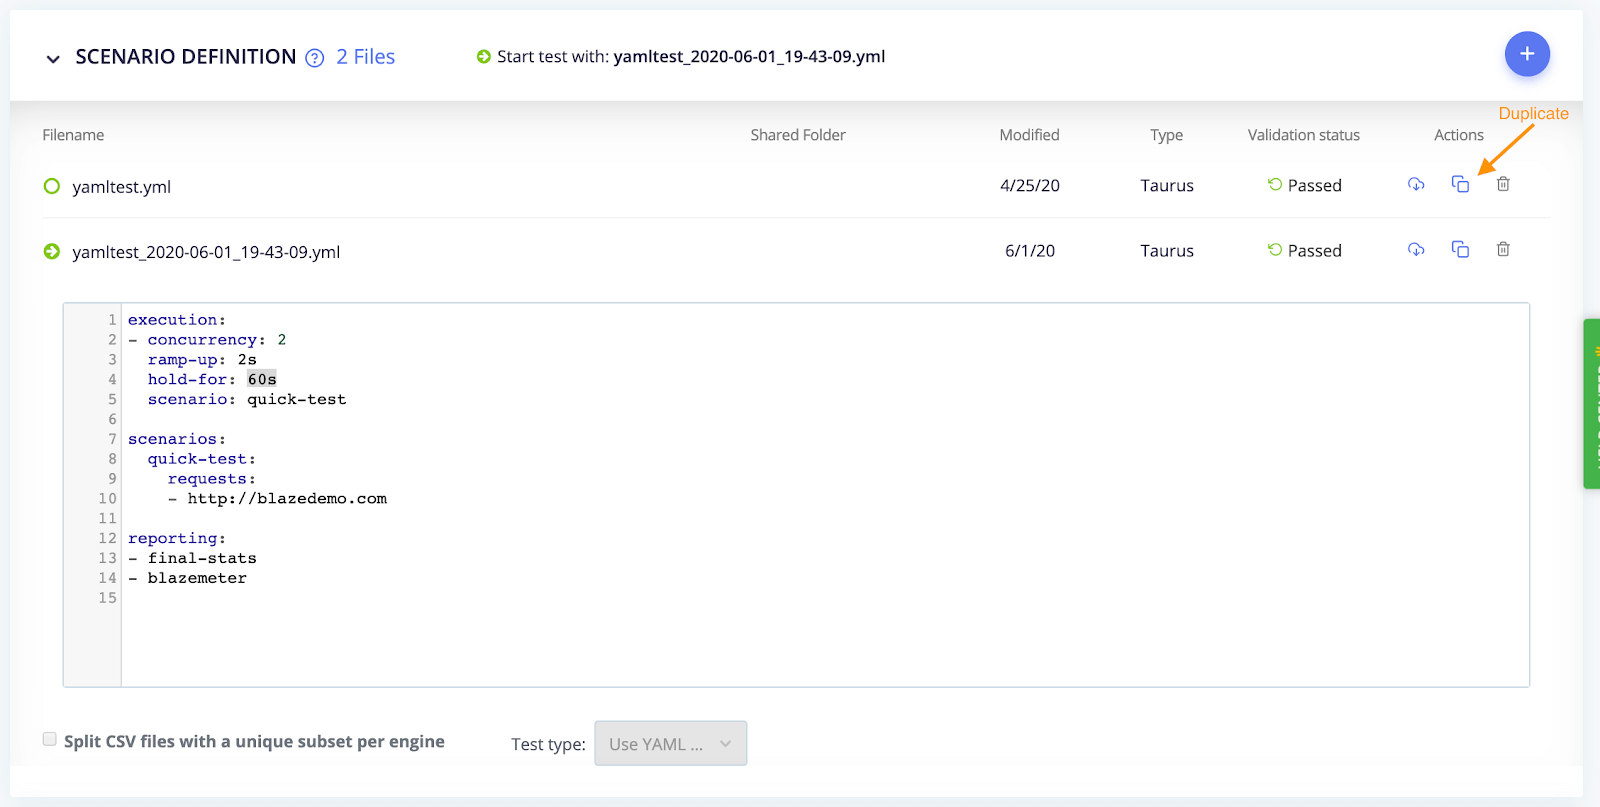Image resolution: width=1600 pixels, height=807 pixels.
Task: Open the Test type dropdown
Action: coord(670,743)
